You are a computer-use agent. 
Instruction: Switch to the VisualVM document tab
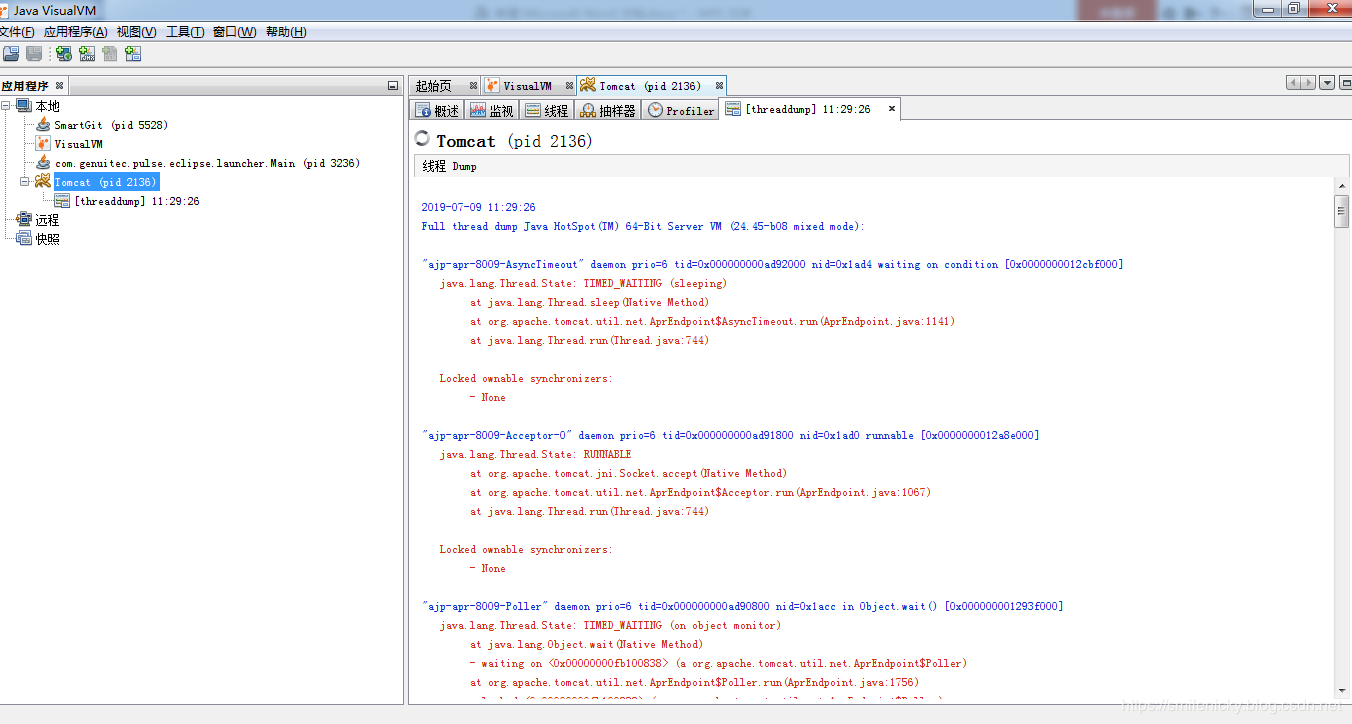coord(527,86)
